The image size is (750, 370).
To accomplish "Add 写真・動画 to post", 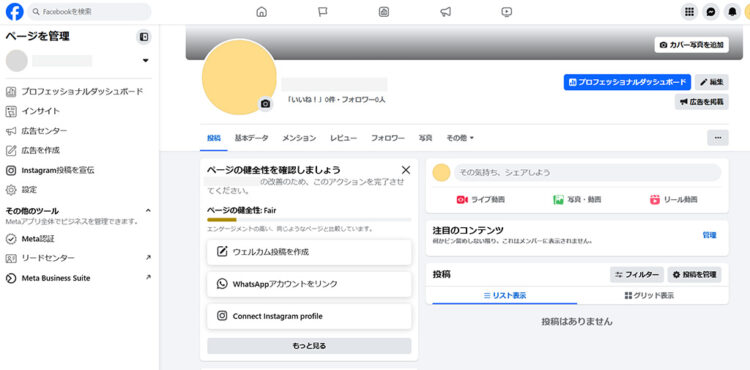I will click(x=577, y=200).
